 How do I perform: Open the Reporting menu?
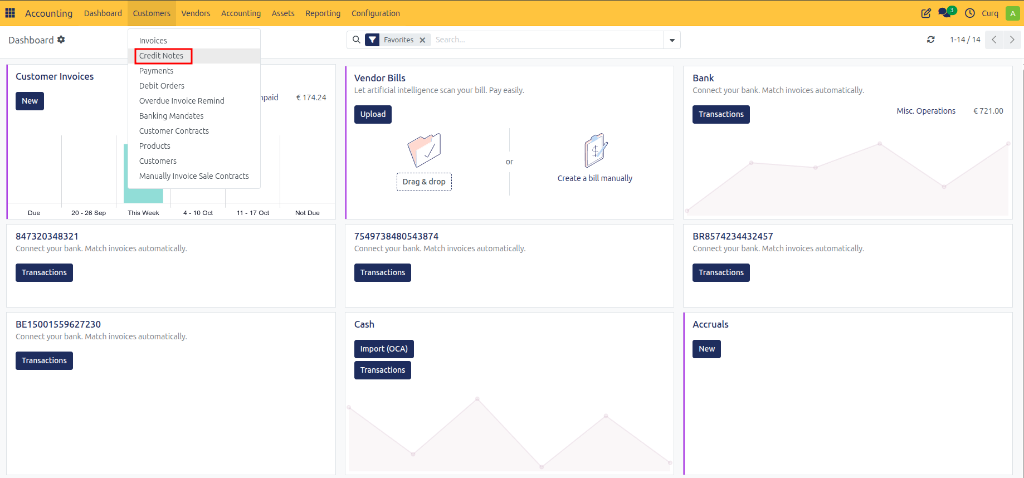pyautogui.click(x=323, y=13)
